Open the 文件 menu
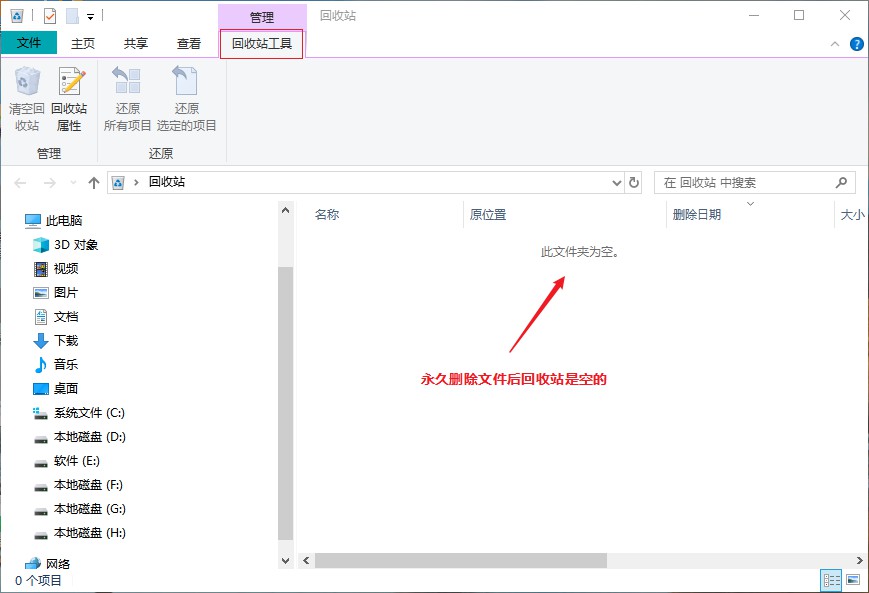This screenshot has height=593, width=869. [29, 43]
